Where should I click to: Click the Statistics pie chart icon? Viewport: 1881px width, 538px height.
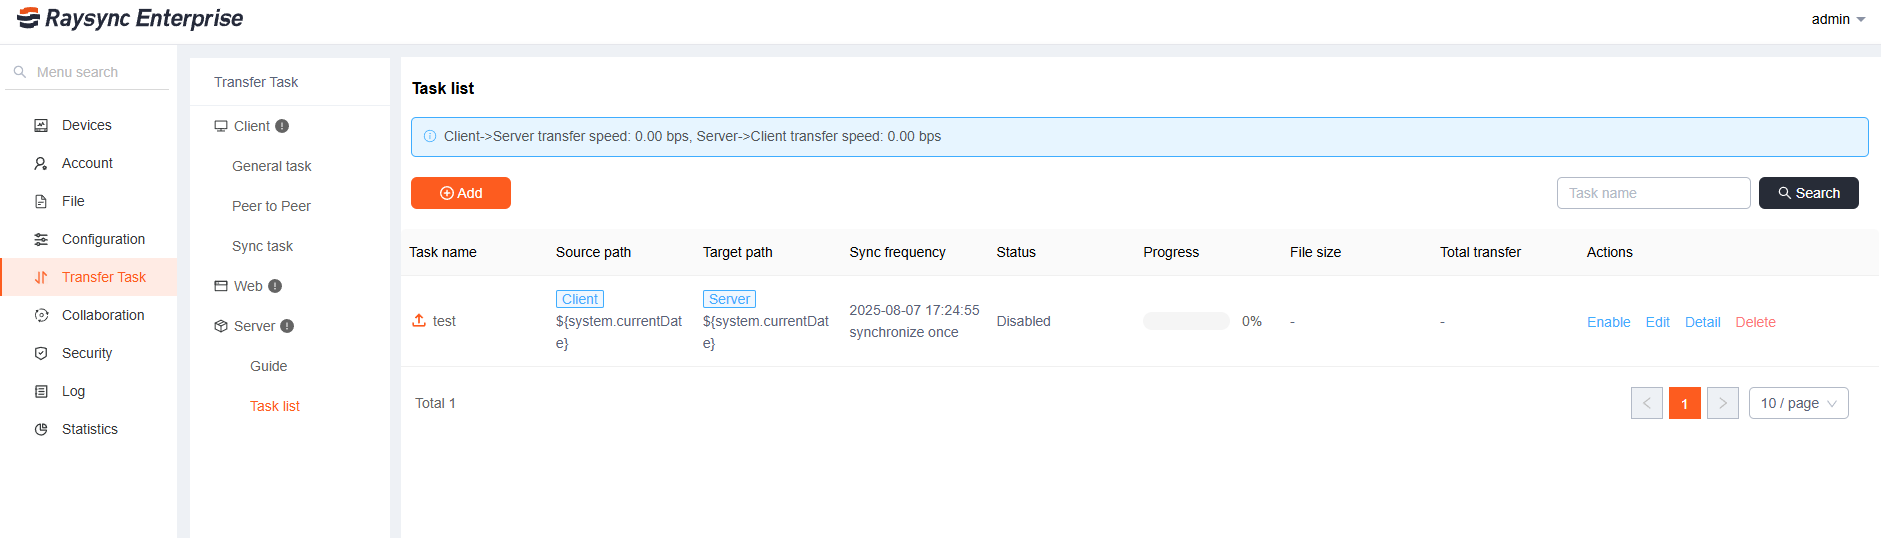(41, 429)
